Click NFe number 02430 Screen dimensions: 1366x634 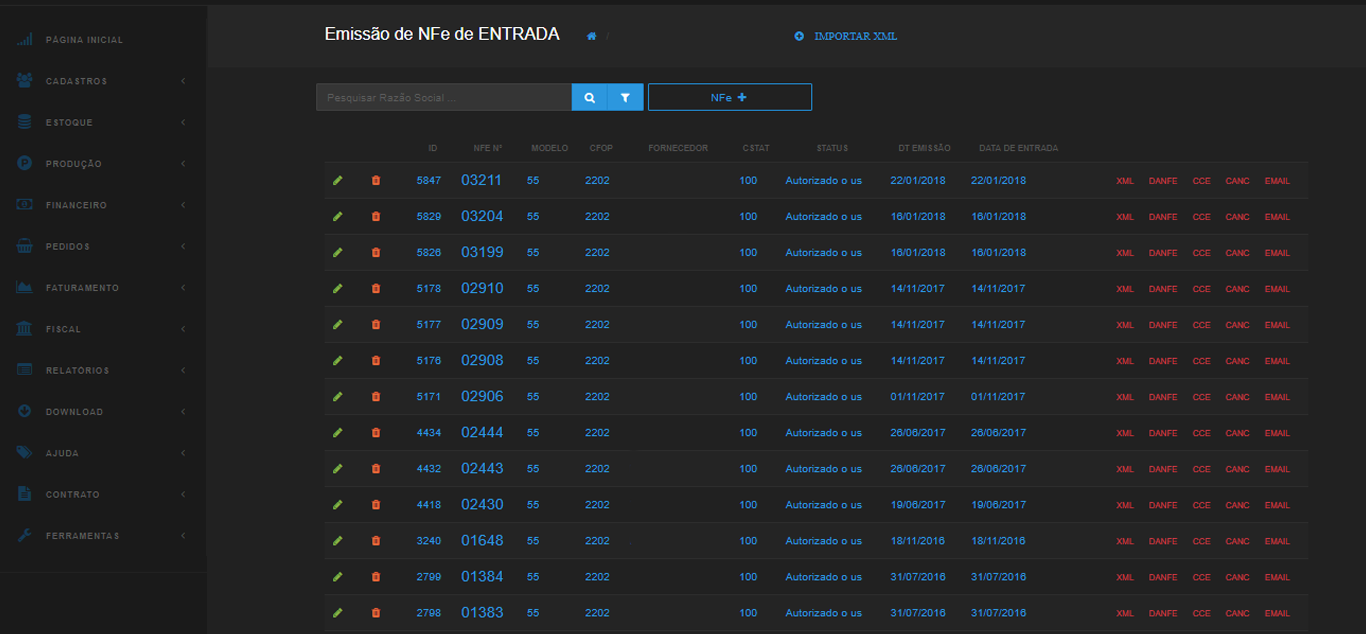pos(482,505)
